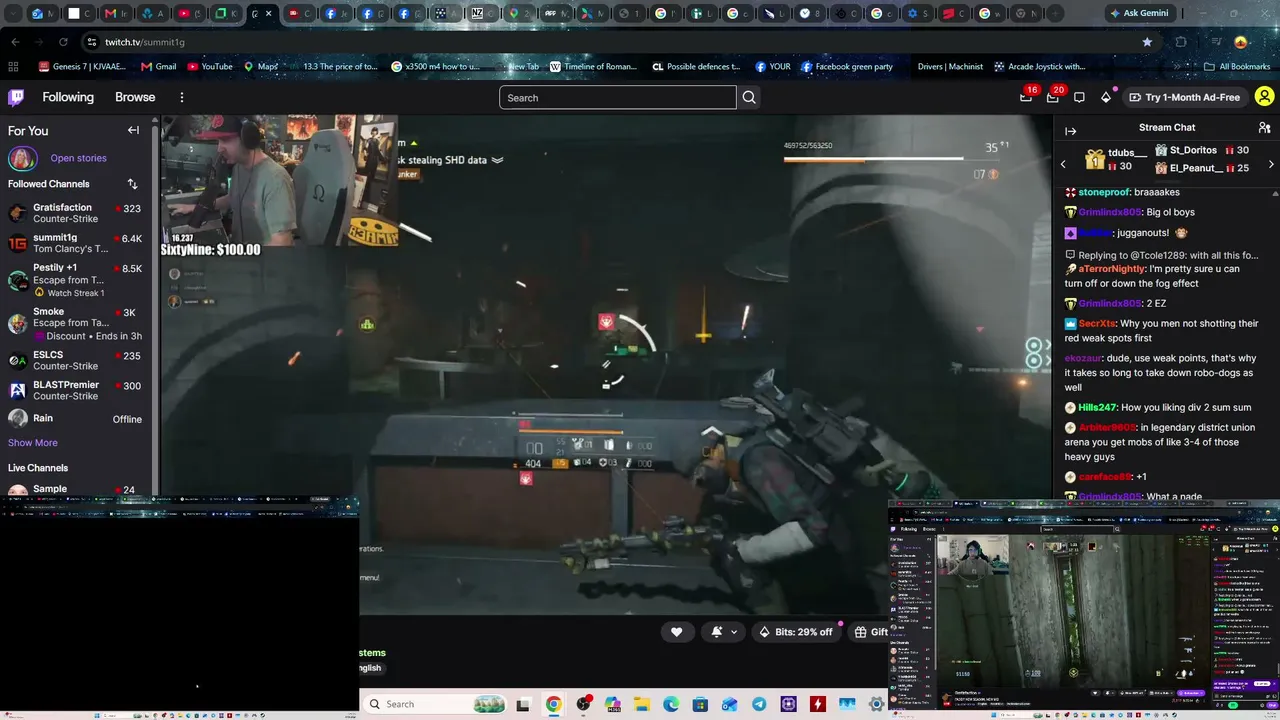Viewport: 1280px width, 720px height.
Task: Click the browser address bar URL
Action: 145,42
